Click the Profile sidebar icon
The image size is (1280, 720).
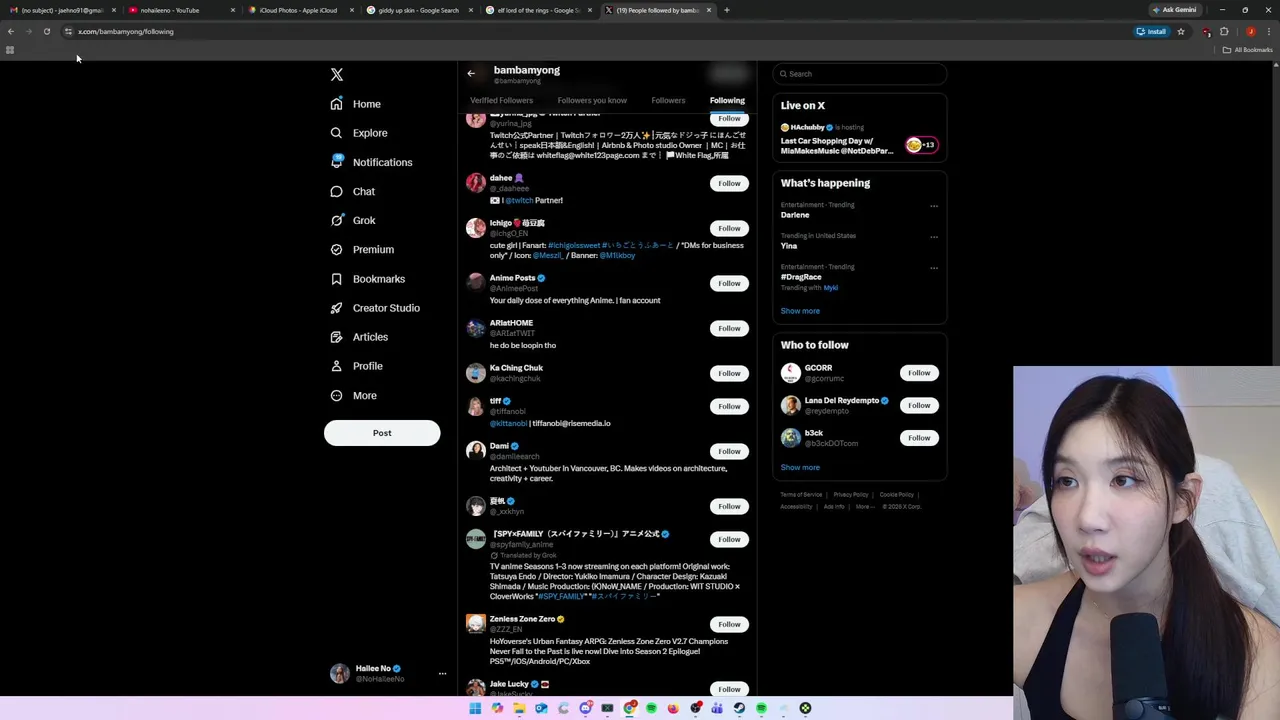click(x=337, y=366)
